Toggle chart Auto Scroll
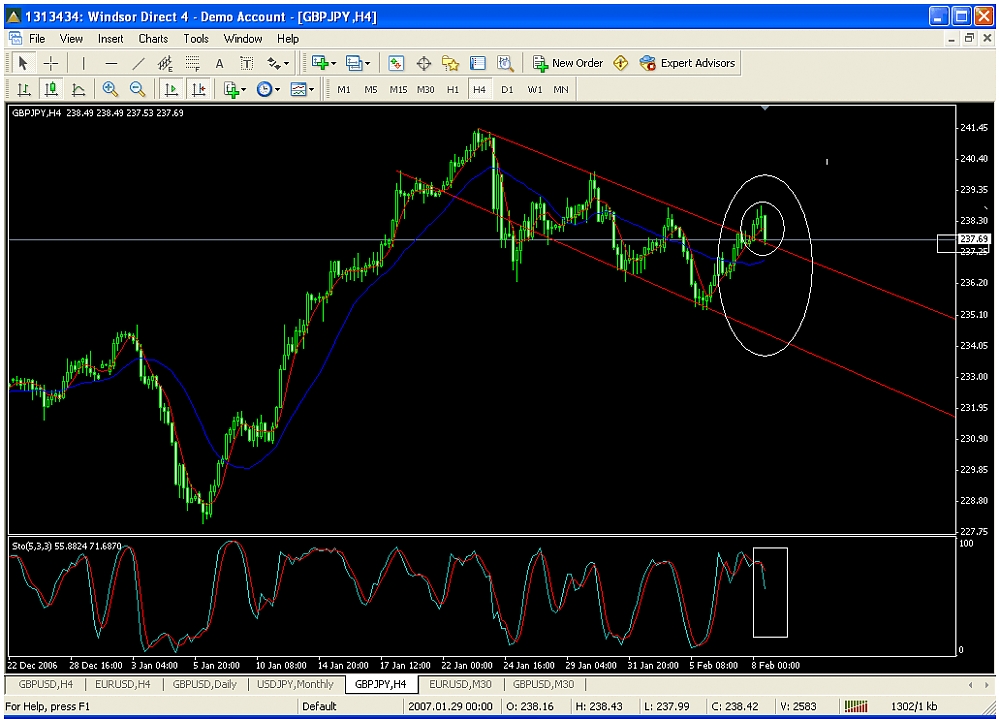This screenshot has width=1000, height=719. coord(171,89)
